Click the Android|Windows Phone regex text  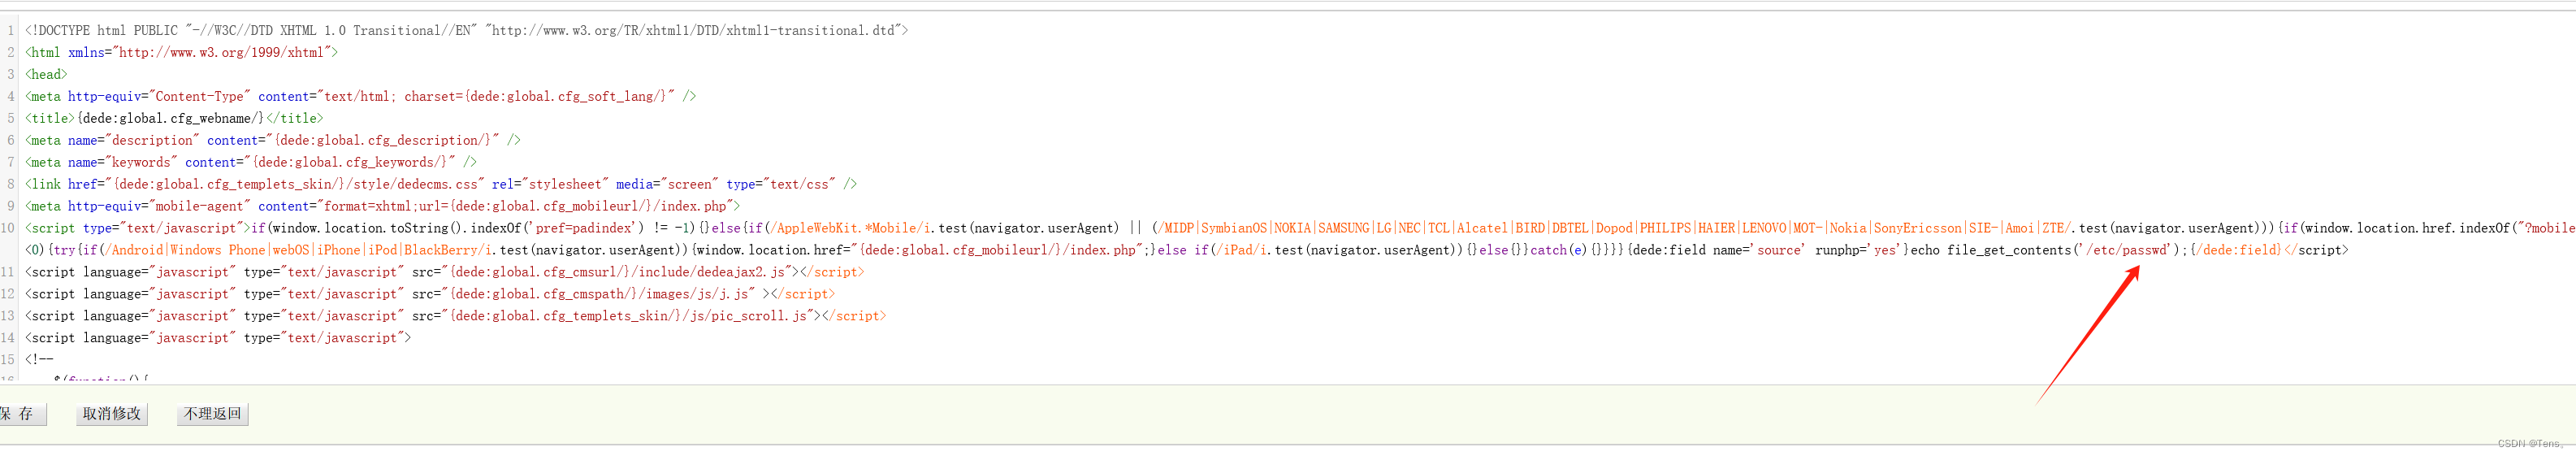click(x=298, y=250)
